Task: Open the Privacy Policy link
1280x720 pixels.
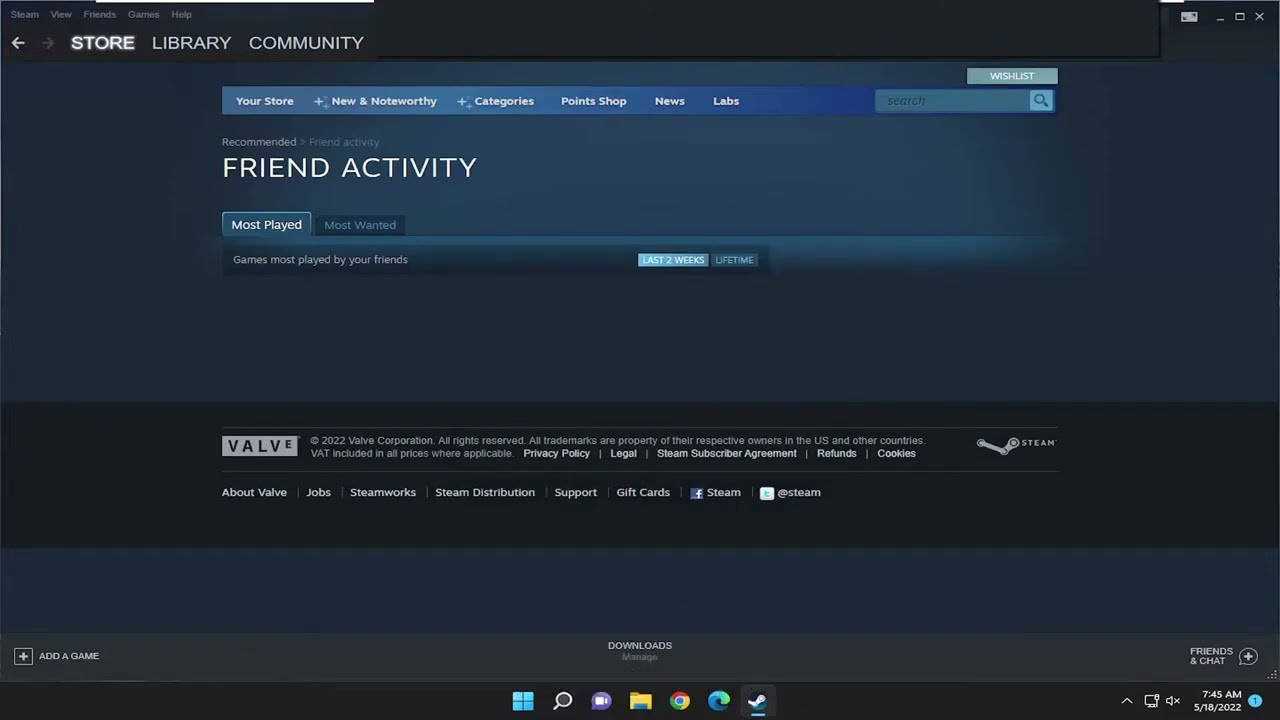Action: [x=556, y=453]
